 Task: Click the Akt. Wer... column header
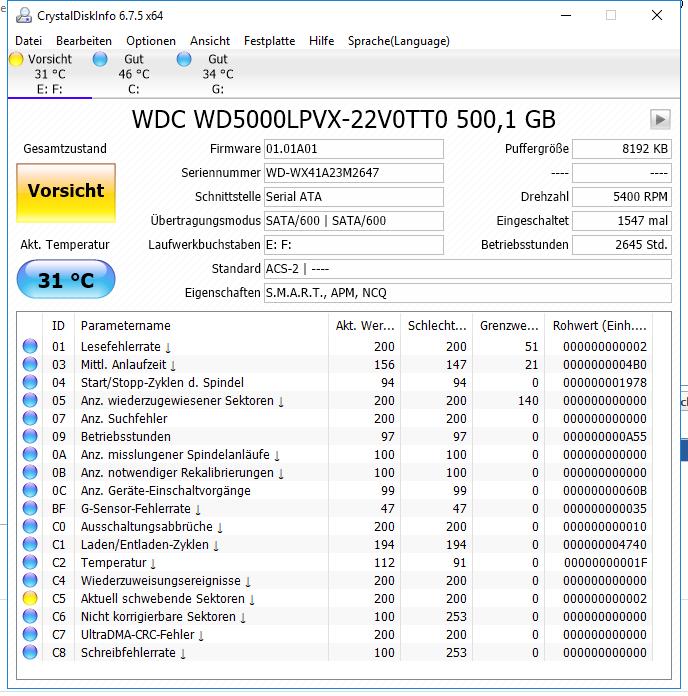coord(364,326)
